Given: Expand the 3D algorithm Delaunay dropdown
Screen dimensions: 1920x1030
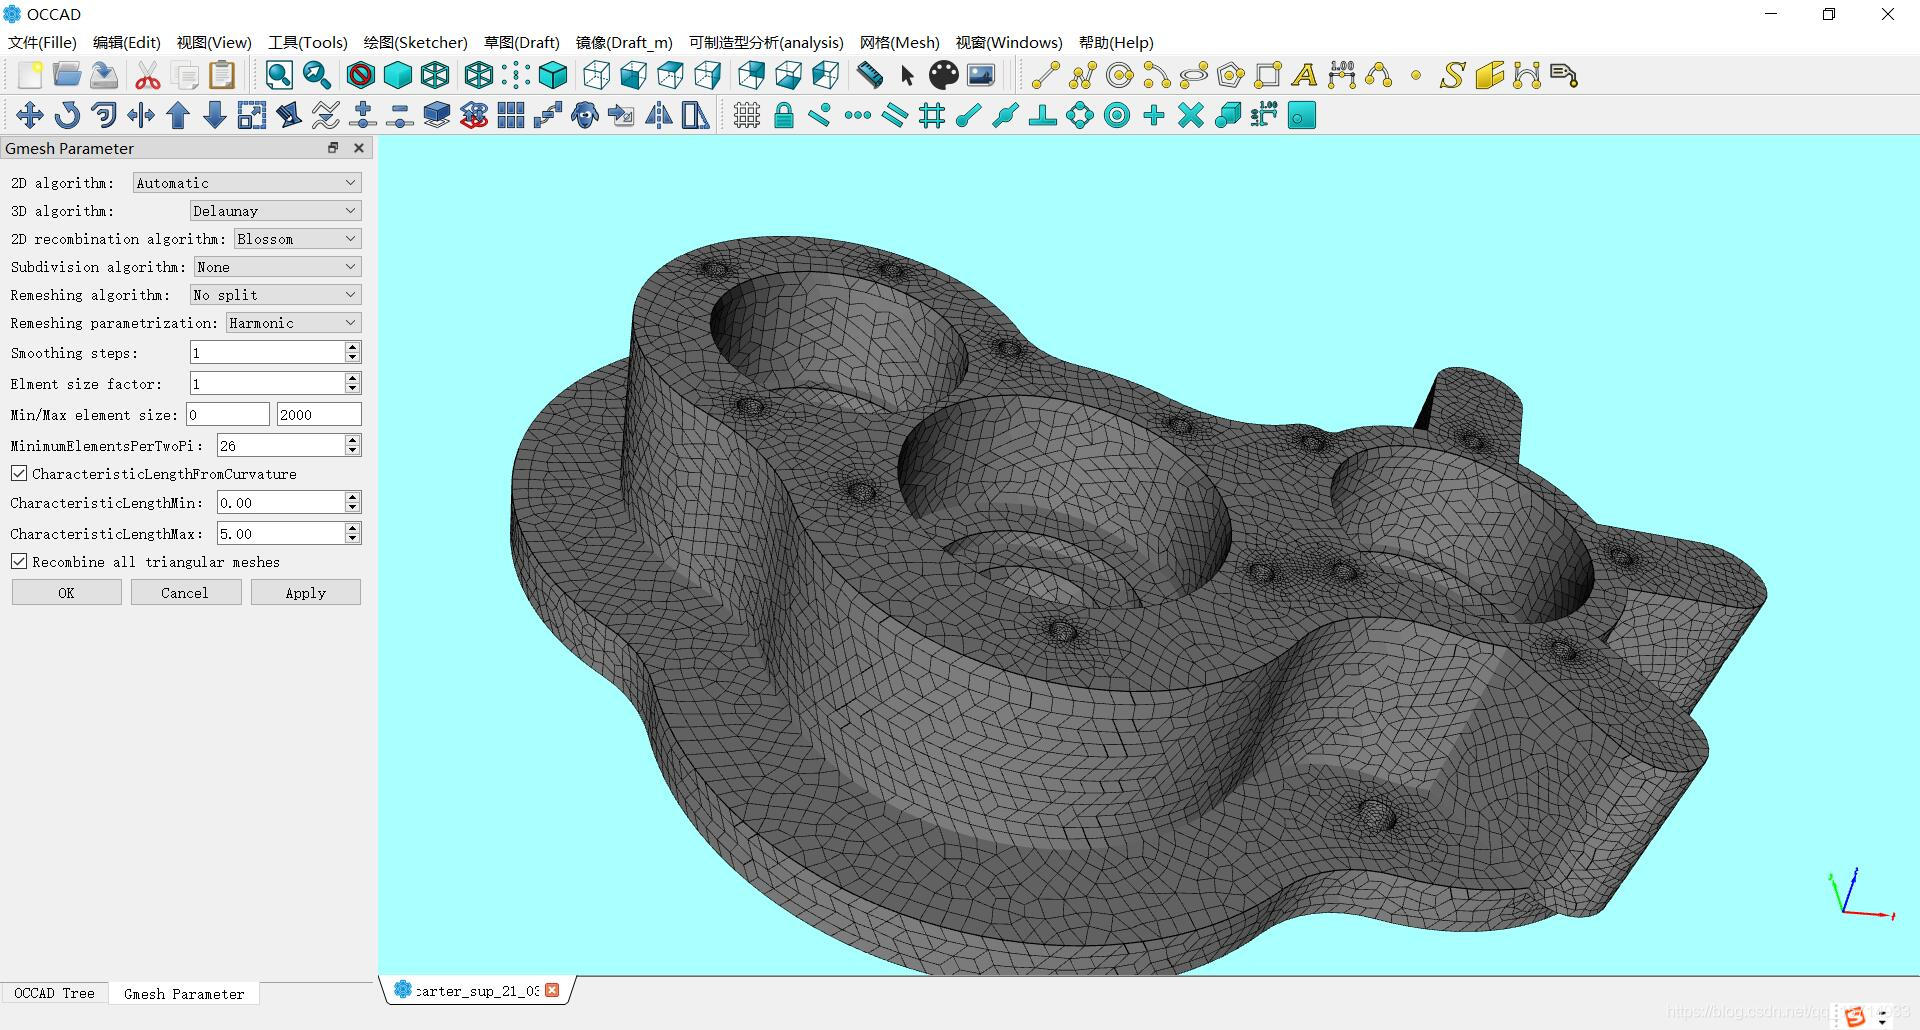Looking at the screenshot, I should click(275, 211).
